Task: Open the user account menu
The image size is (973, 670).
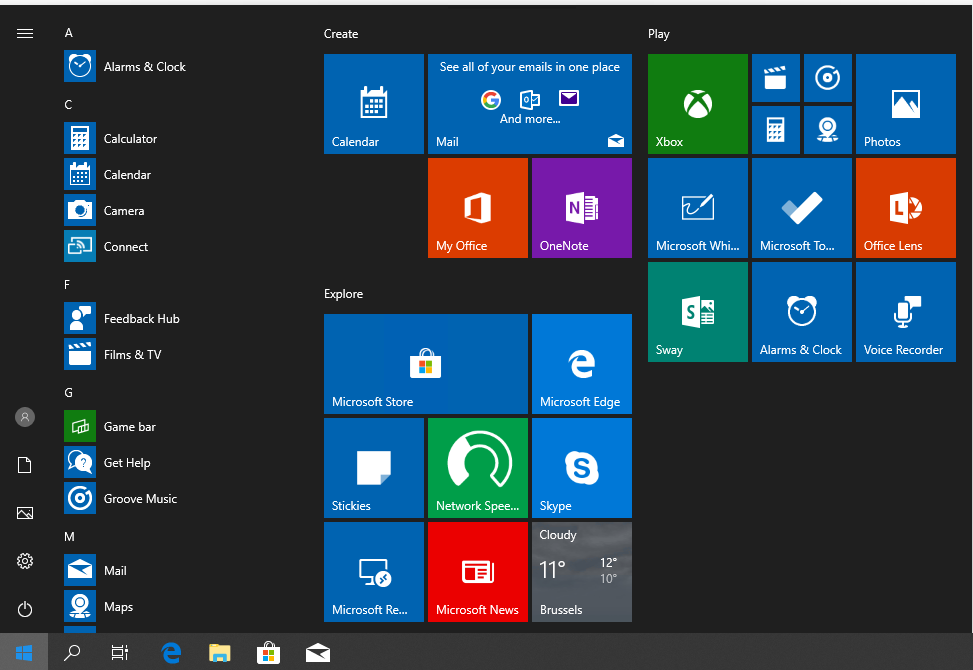Action: [25, 417]
